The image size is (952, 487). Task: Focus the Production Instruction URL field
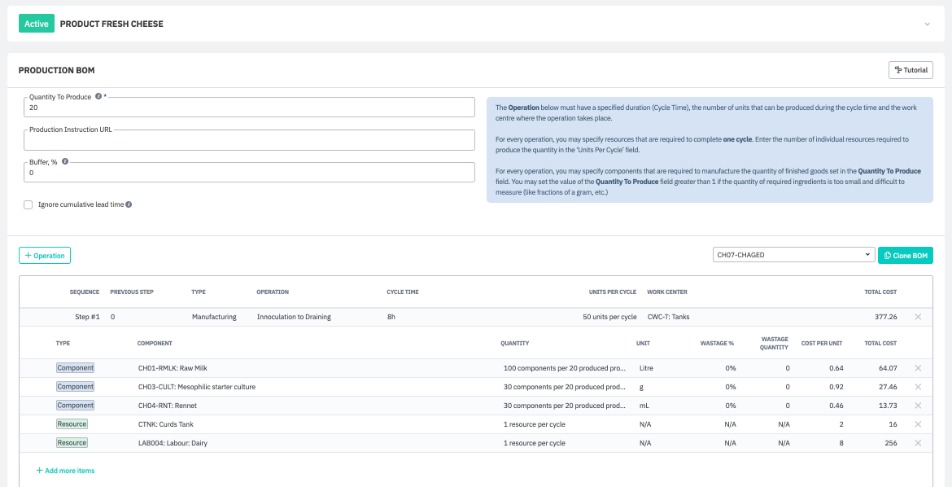pos(248,141)
